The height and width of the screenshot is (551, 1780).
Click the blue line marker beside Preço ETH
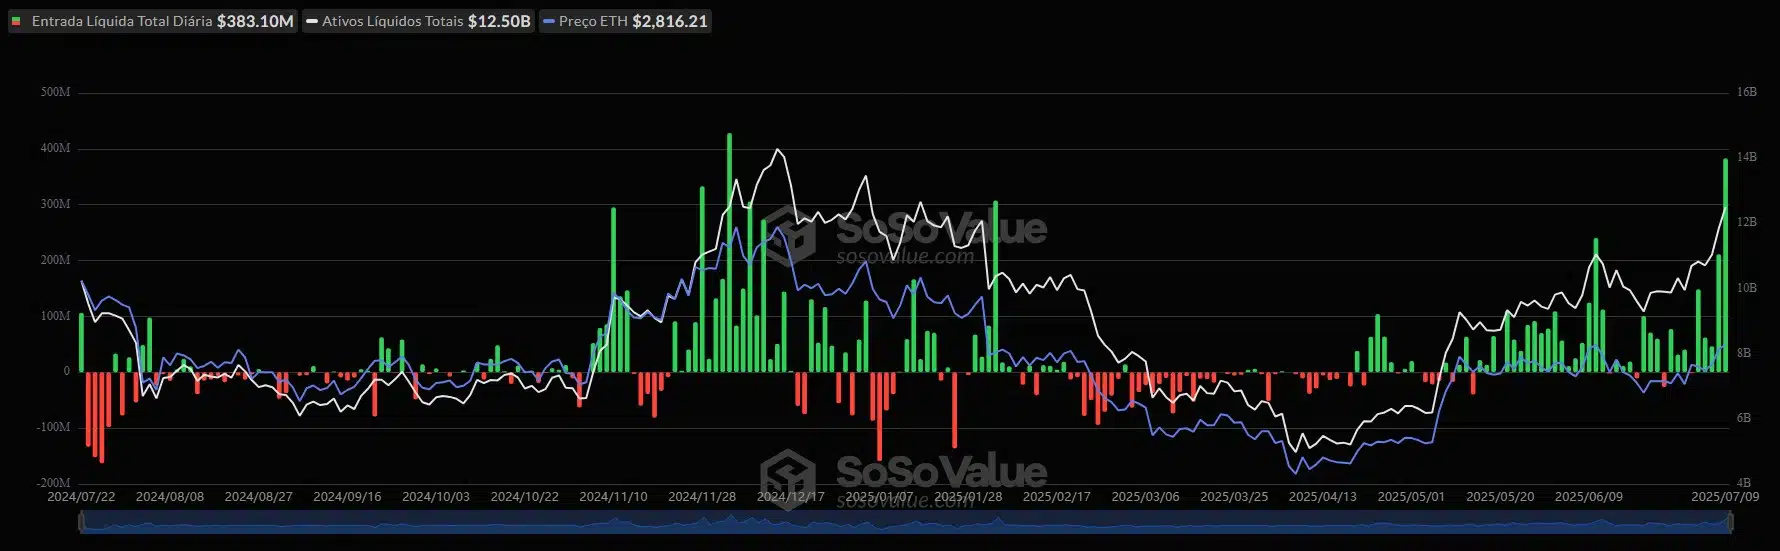coord(549,21)
